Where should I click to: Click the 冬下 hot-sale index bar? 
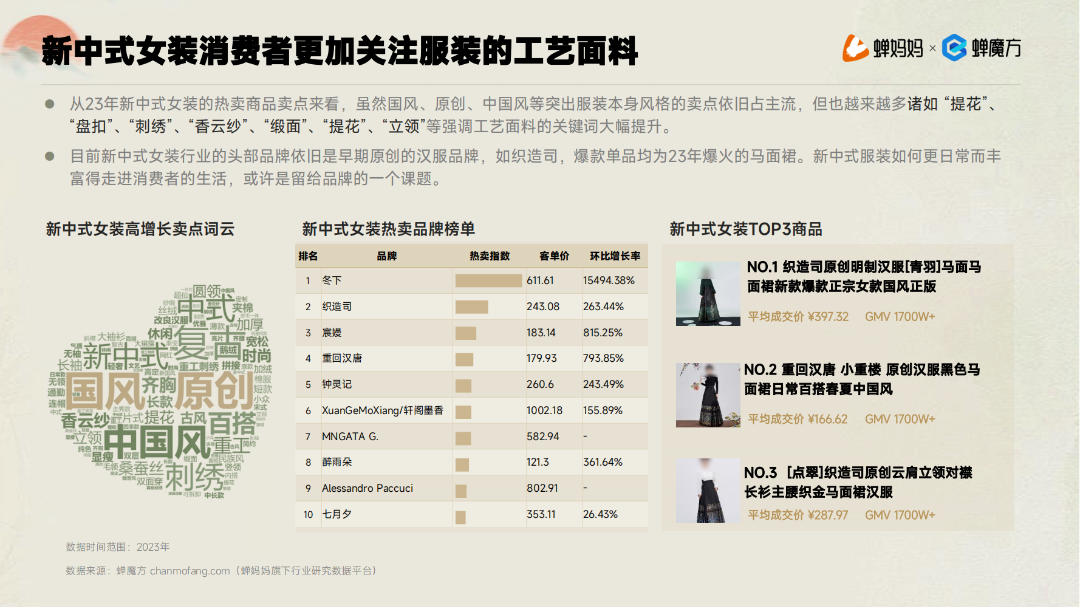point(488,280)
